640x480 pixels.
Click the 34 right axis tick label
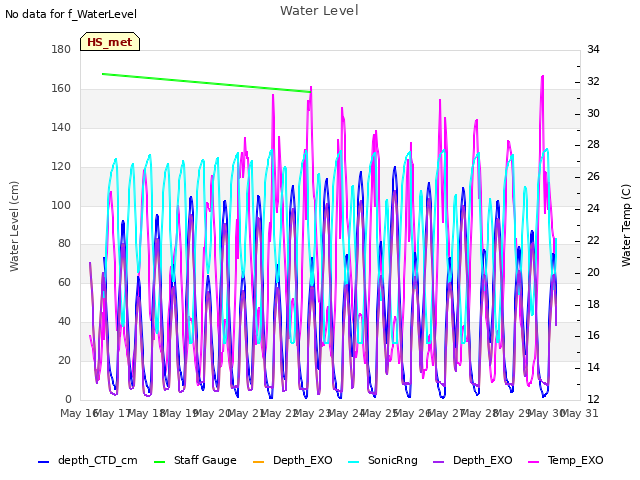593,49
